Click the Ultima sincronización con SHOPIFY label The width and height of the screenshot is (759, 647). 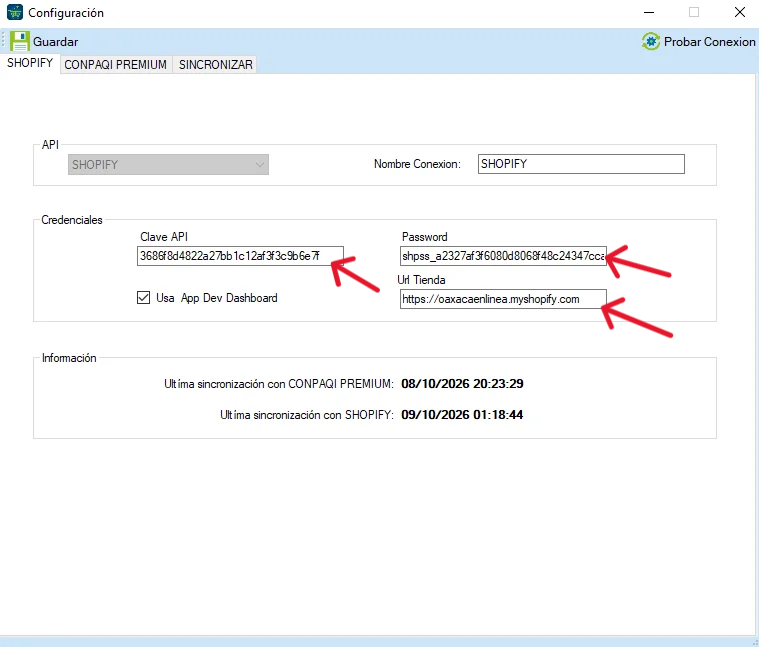pyautogui.click(x=307, y=415)
